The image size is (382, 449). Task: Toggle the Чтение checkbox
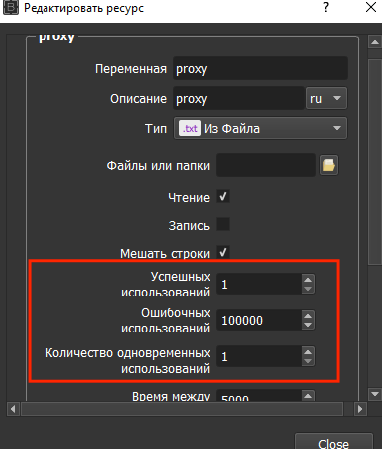click(x=223, y=197)
